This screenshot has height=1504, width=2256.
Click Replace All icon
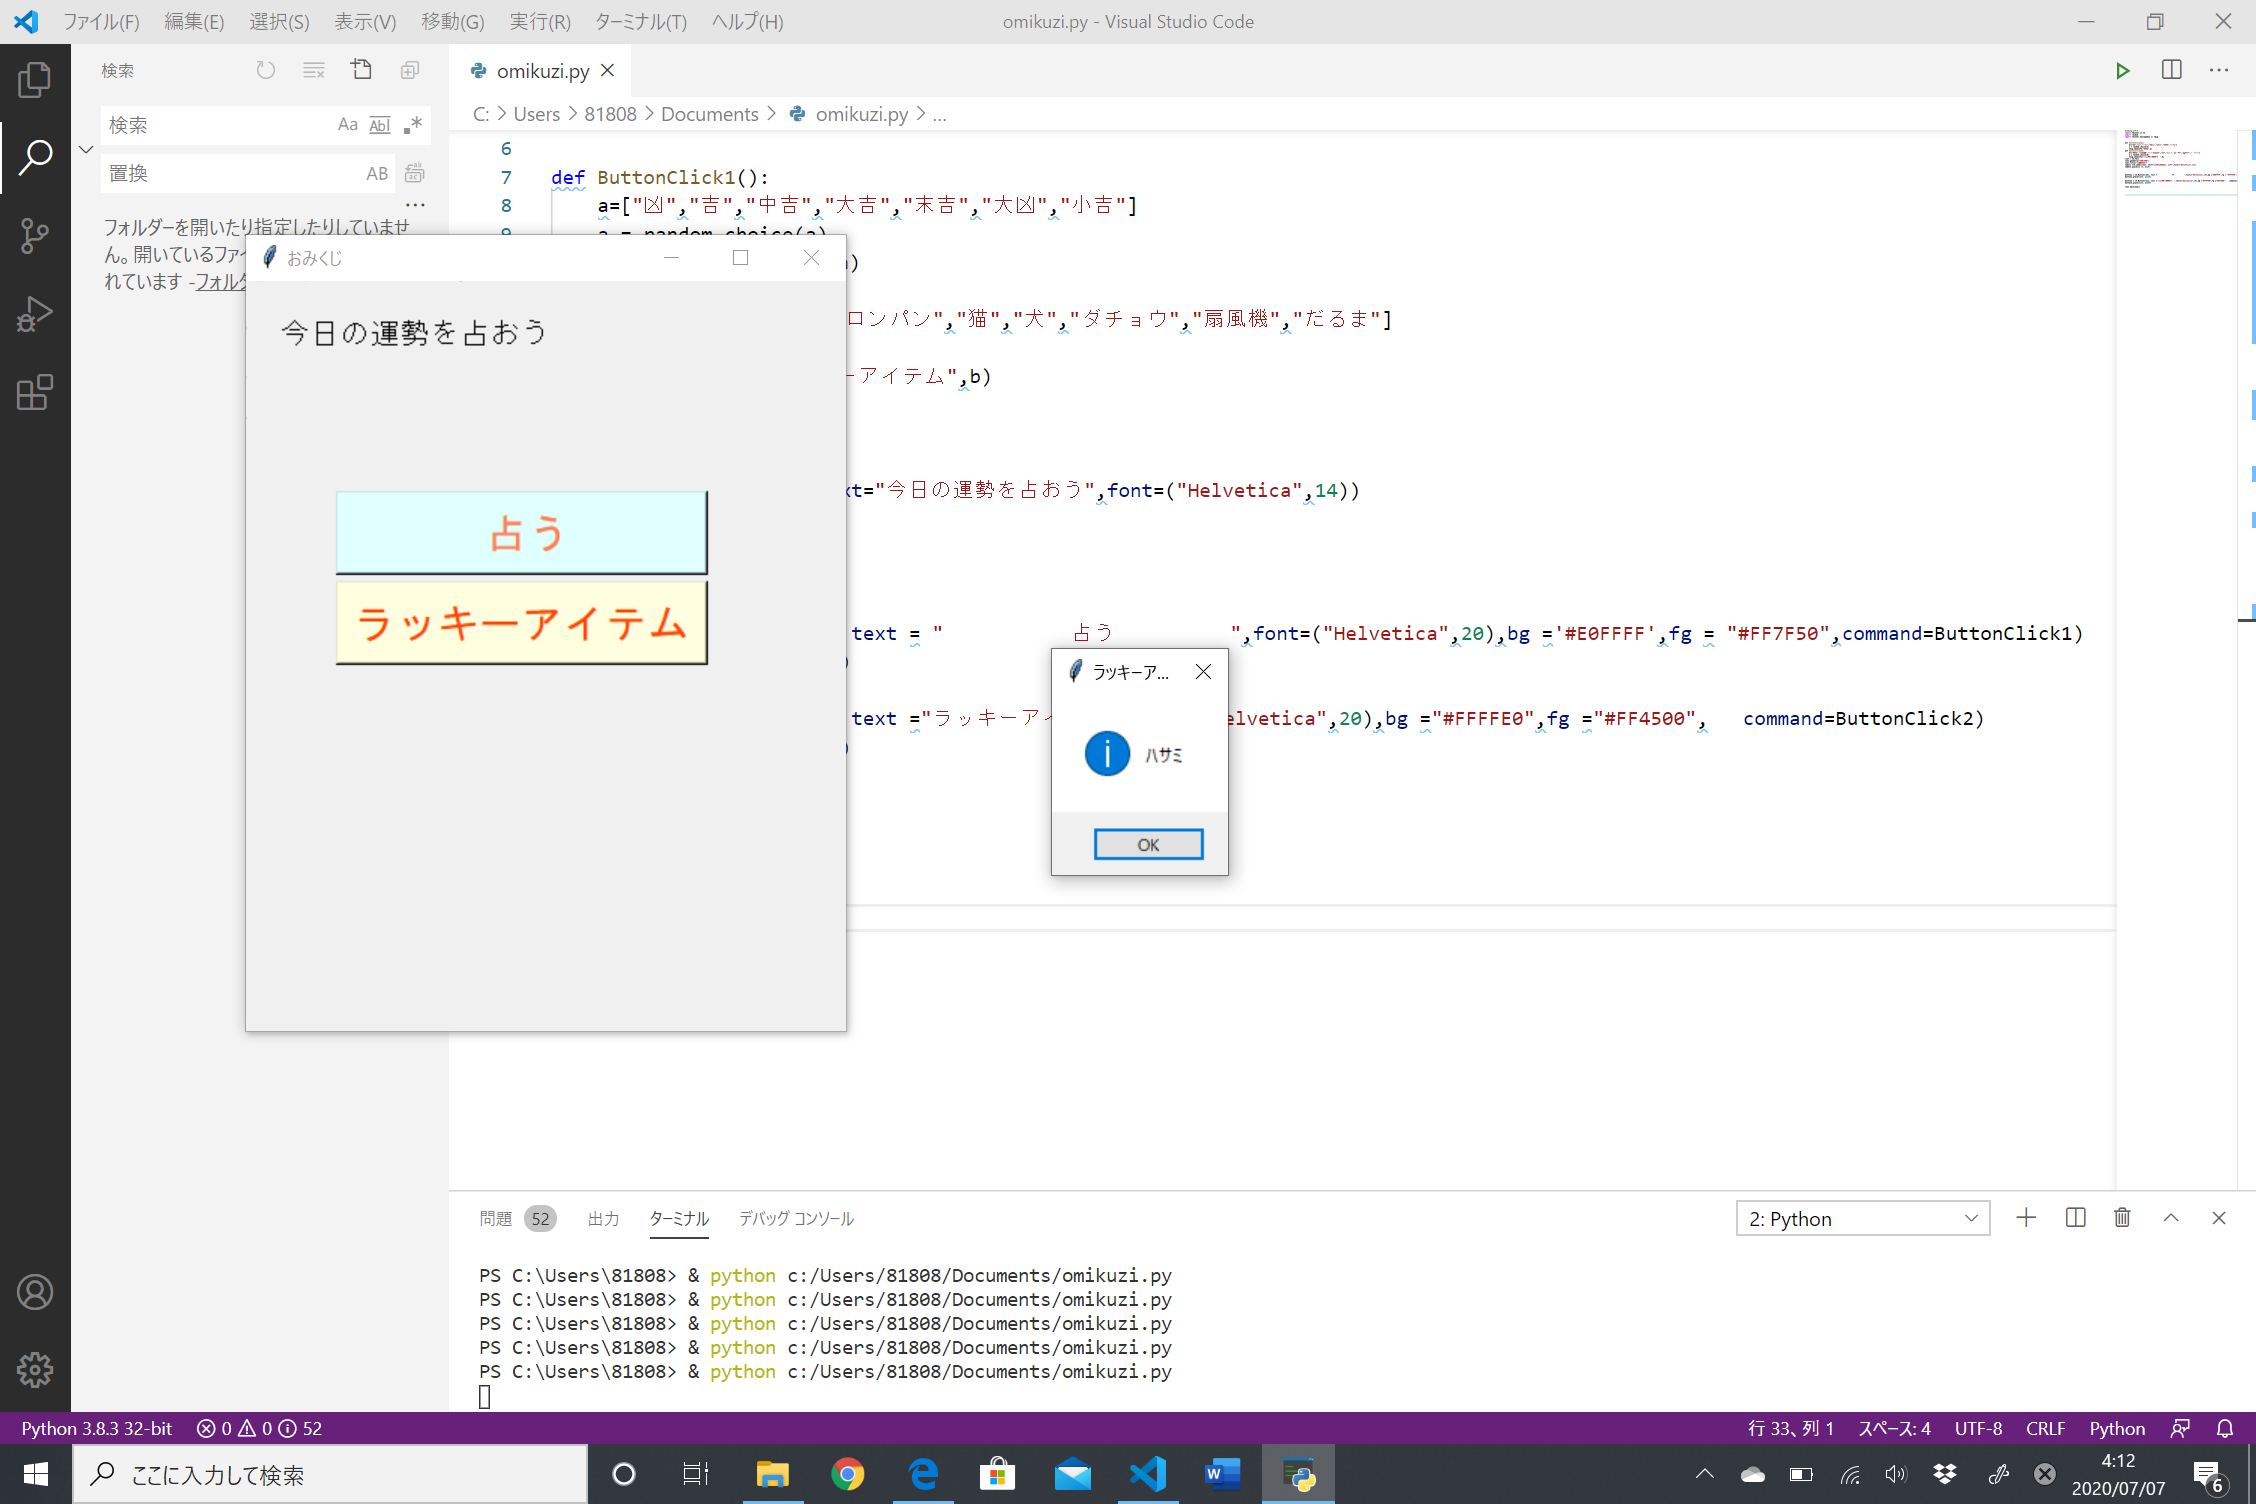pyautogui.click(x=415, y=173)
